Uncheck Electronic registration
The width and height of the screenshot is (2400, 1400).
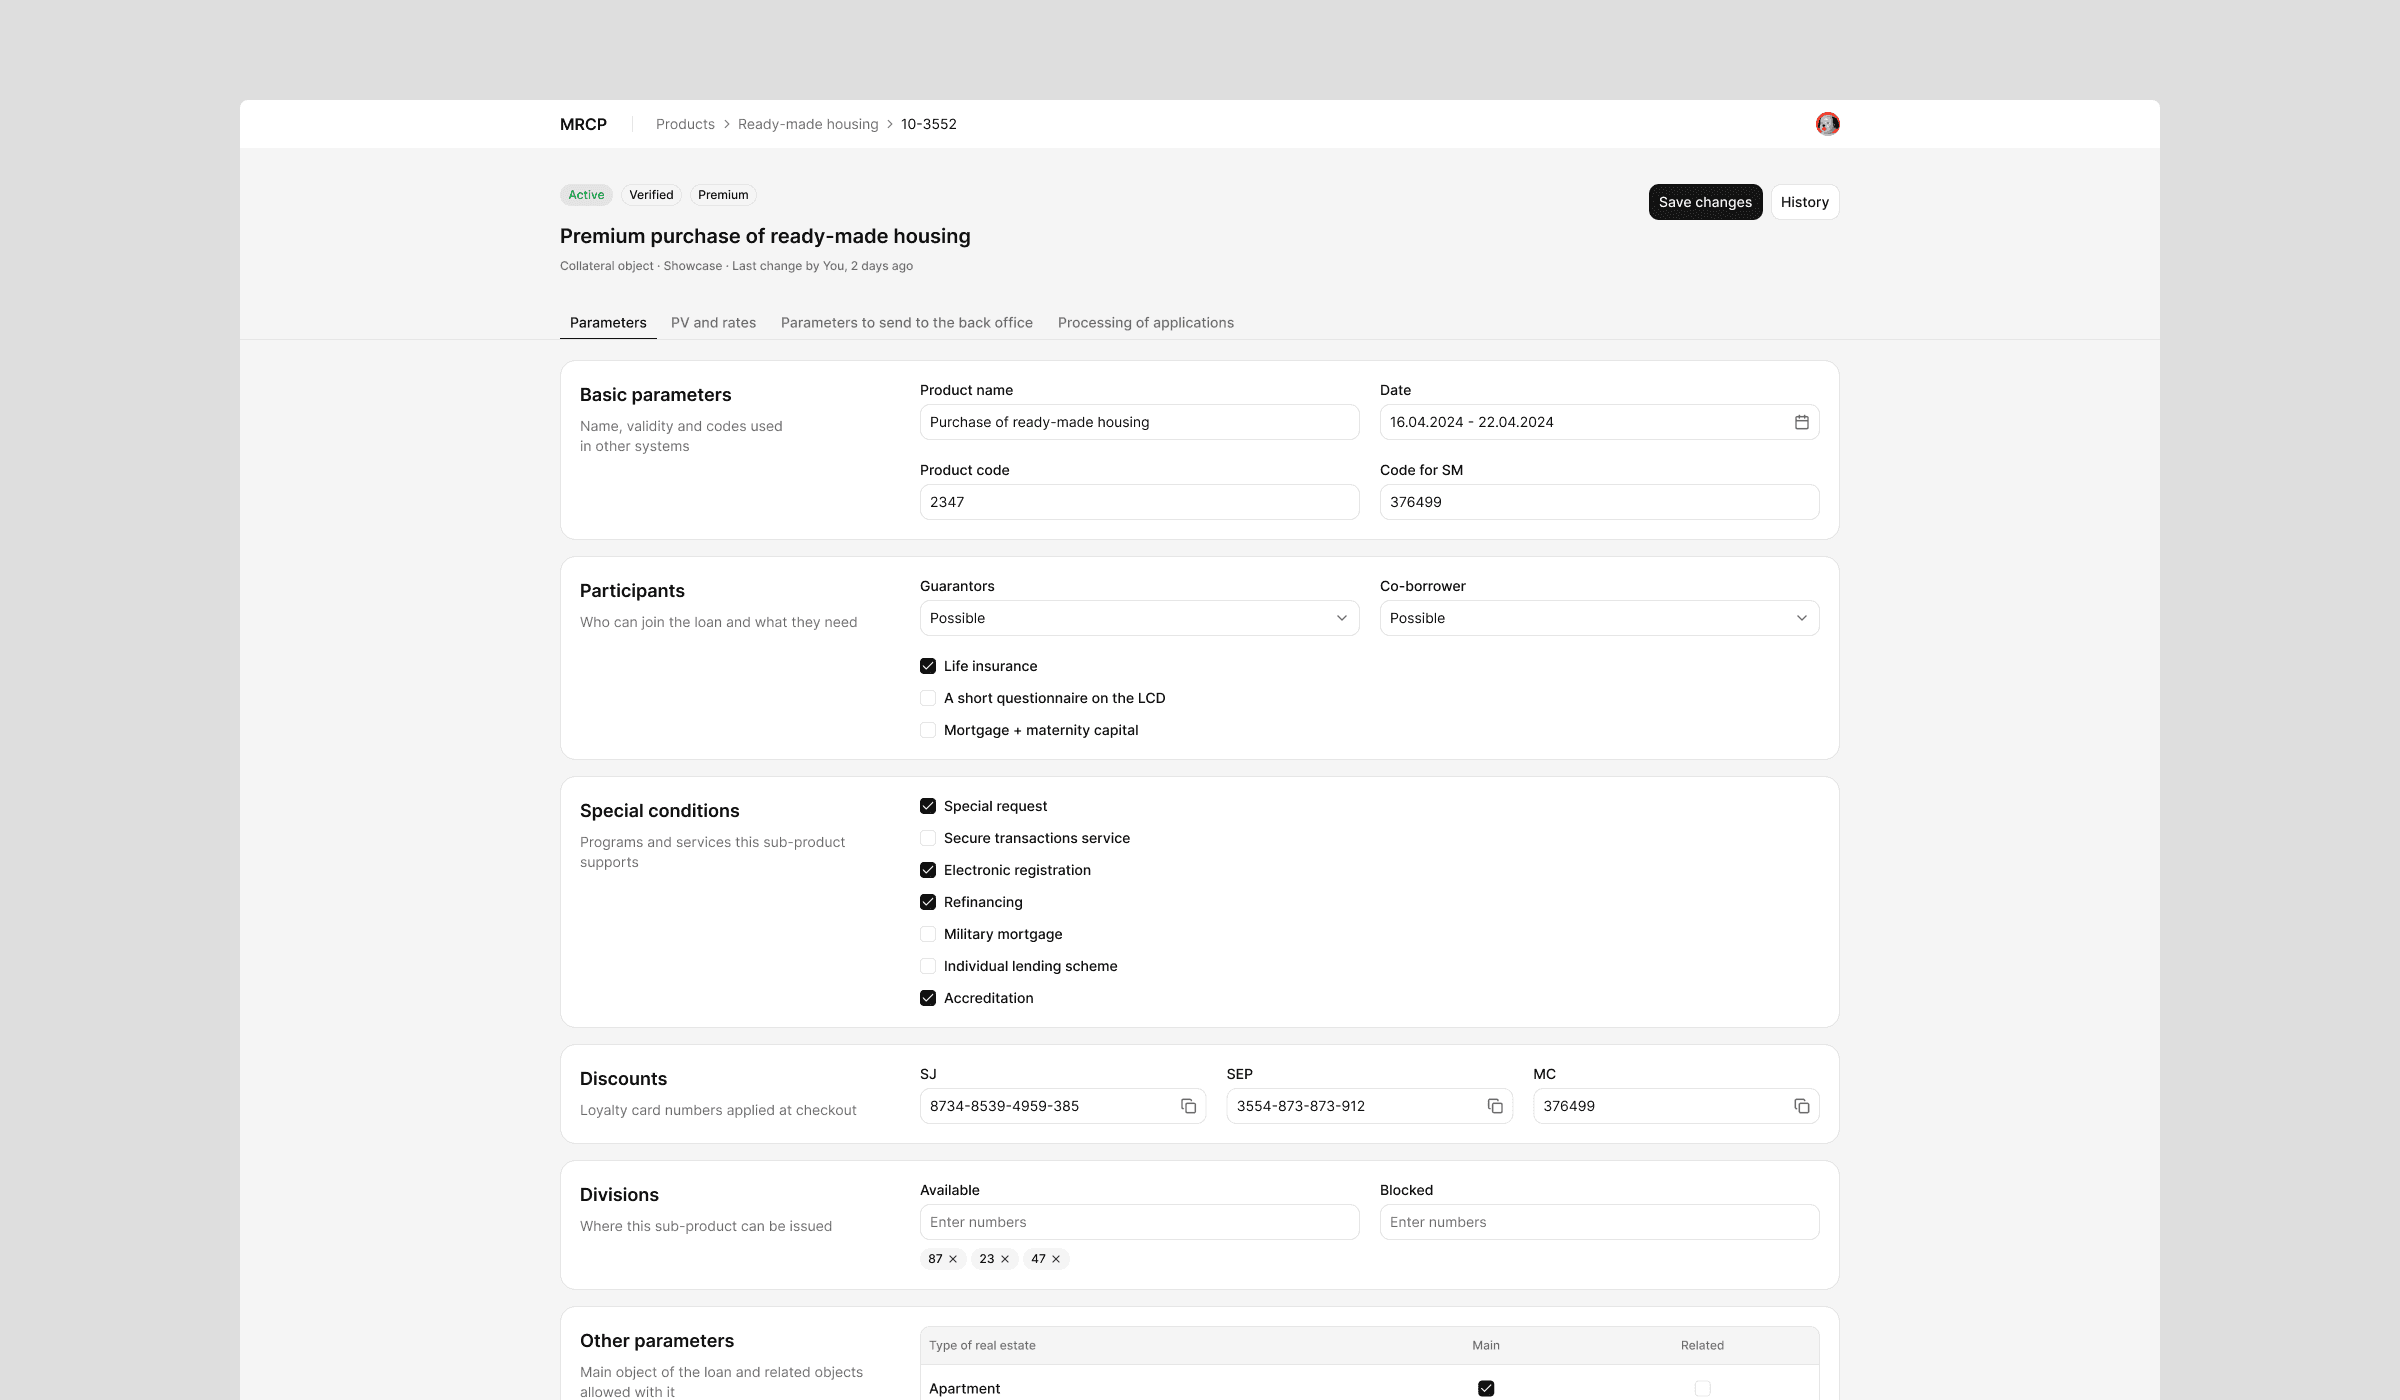tap(928, 870)
